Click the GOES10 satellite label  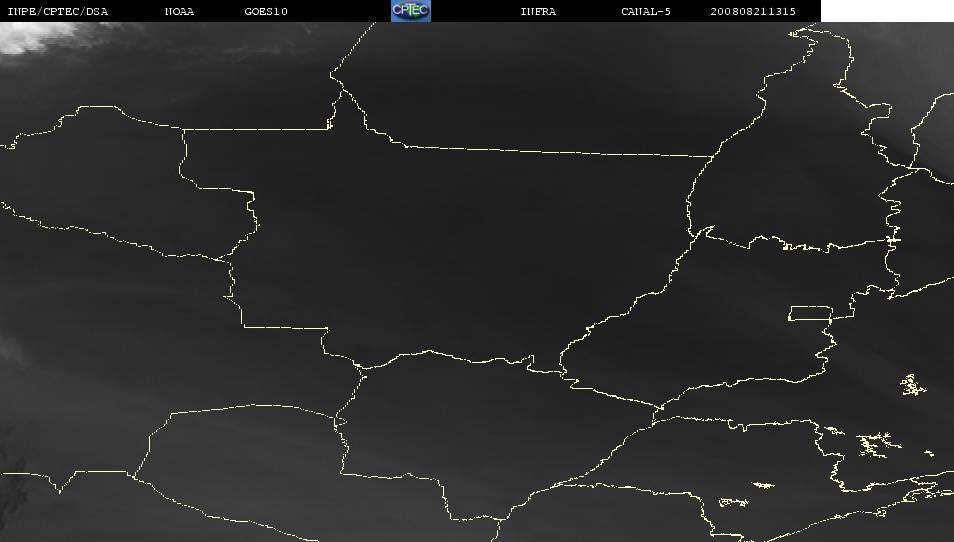(266, 12)
